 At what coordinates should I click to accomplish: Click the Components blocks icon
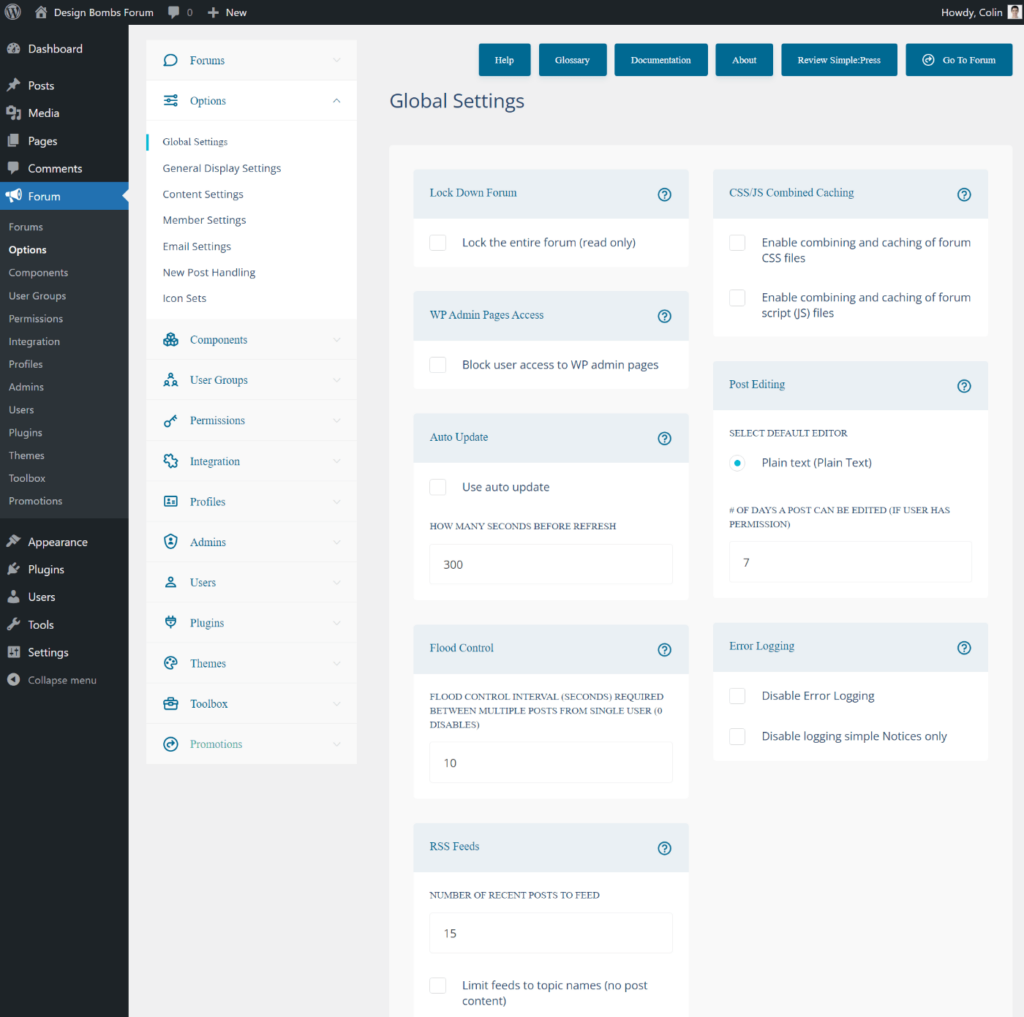[x=170, y=339]
